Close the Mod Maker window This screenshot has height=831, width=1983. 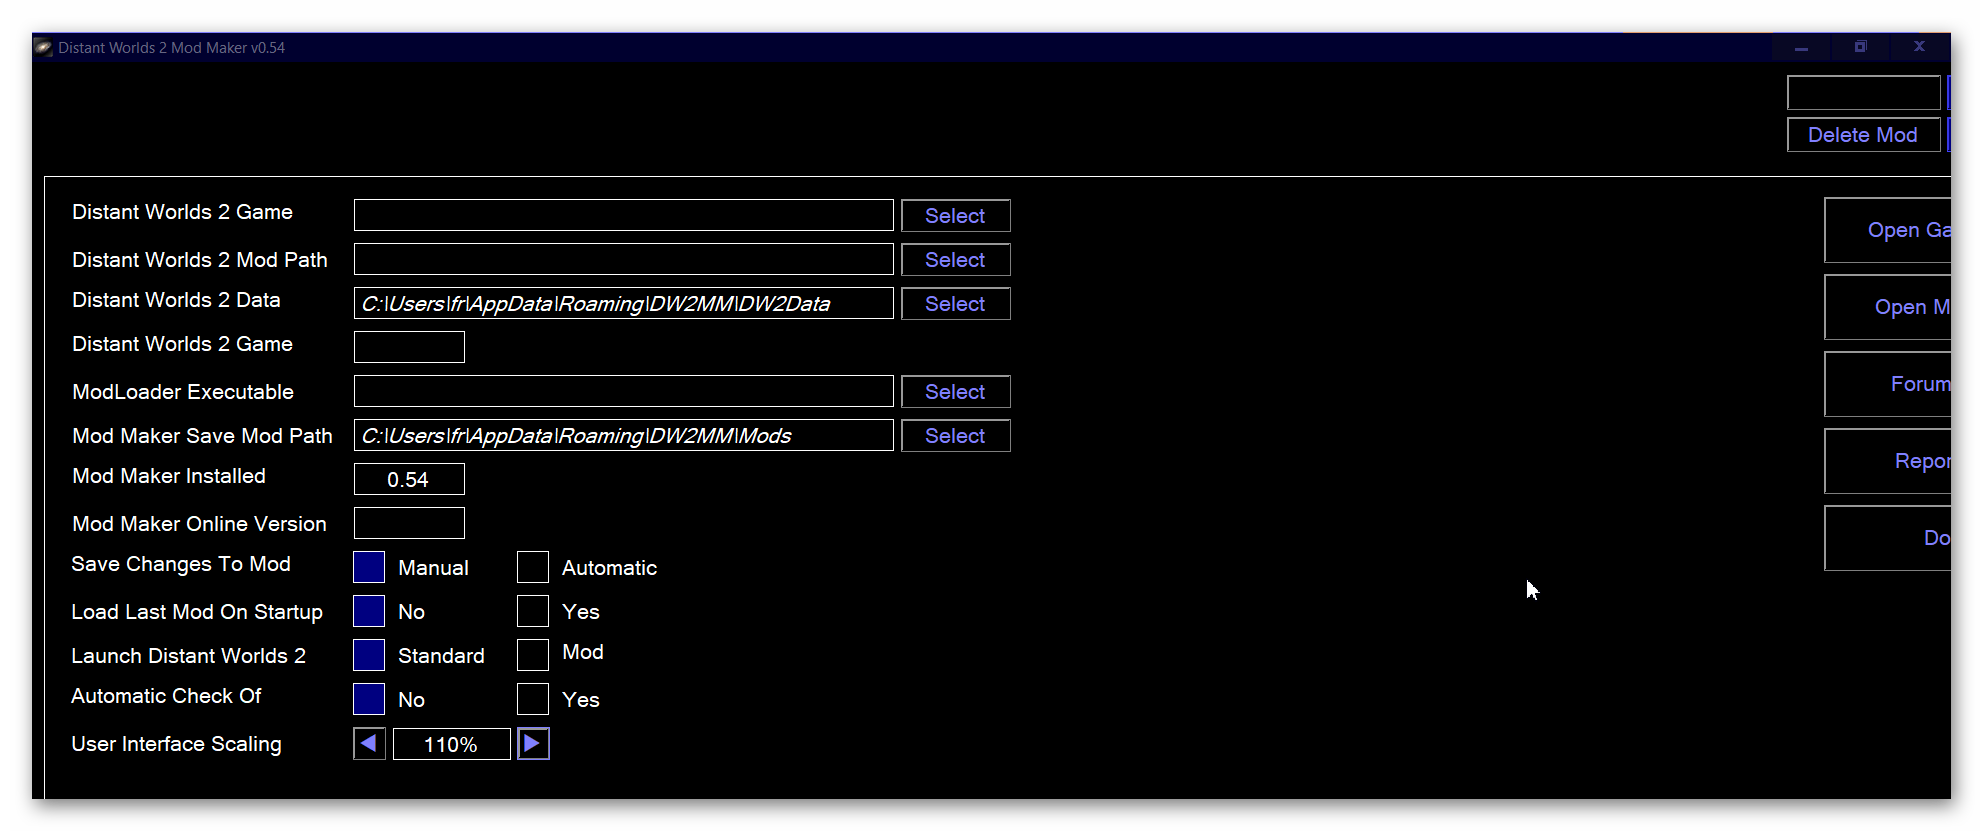coord(1919,47)
